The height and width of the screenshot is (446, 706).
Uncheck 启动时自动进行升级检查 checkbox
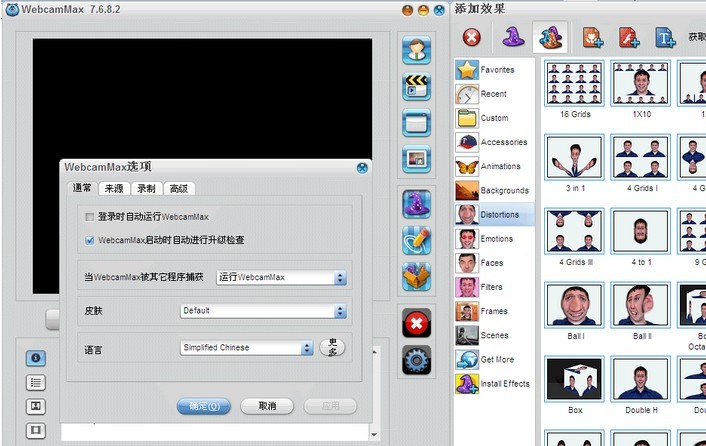pyautogui.click(x=90, y=240)
